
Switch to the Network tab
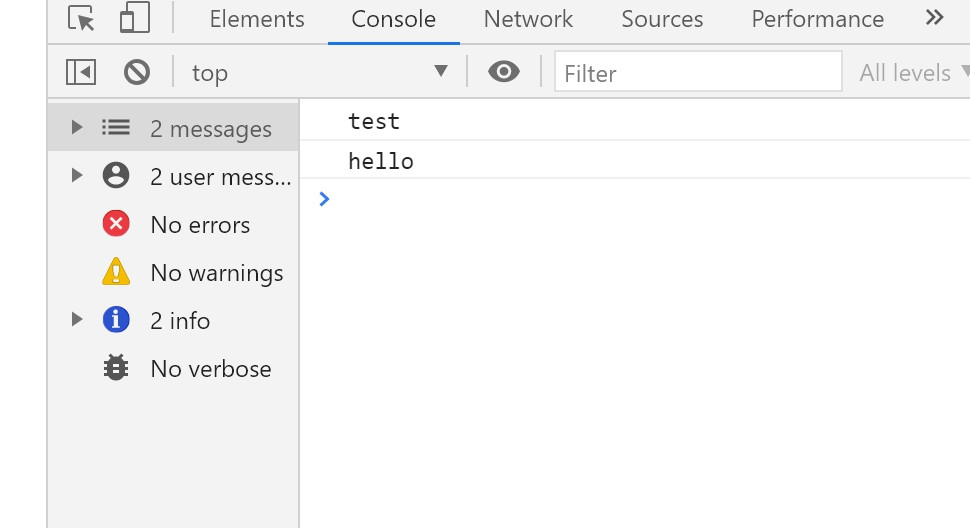(x=528, y=19)
